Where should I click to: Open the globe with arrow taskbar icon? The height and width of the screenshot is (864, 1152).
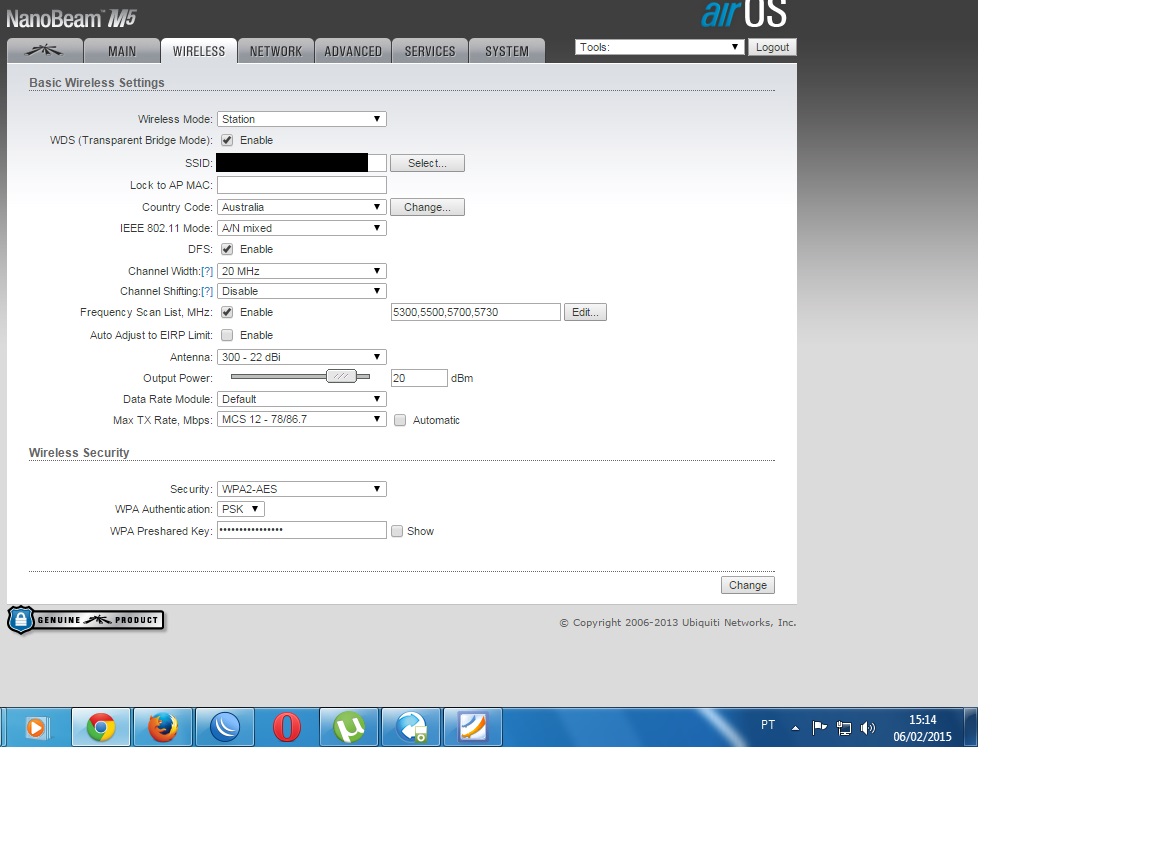coord(411,727)
